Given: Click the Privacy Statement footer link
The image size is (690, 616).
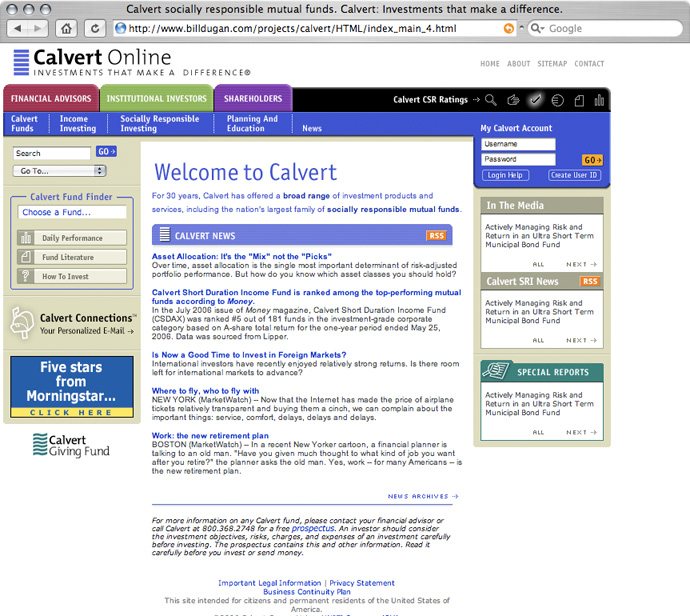Looking at the screenshot, I should [362, 583].
